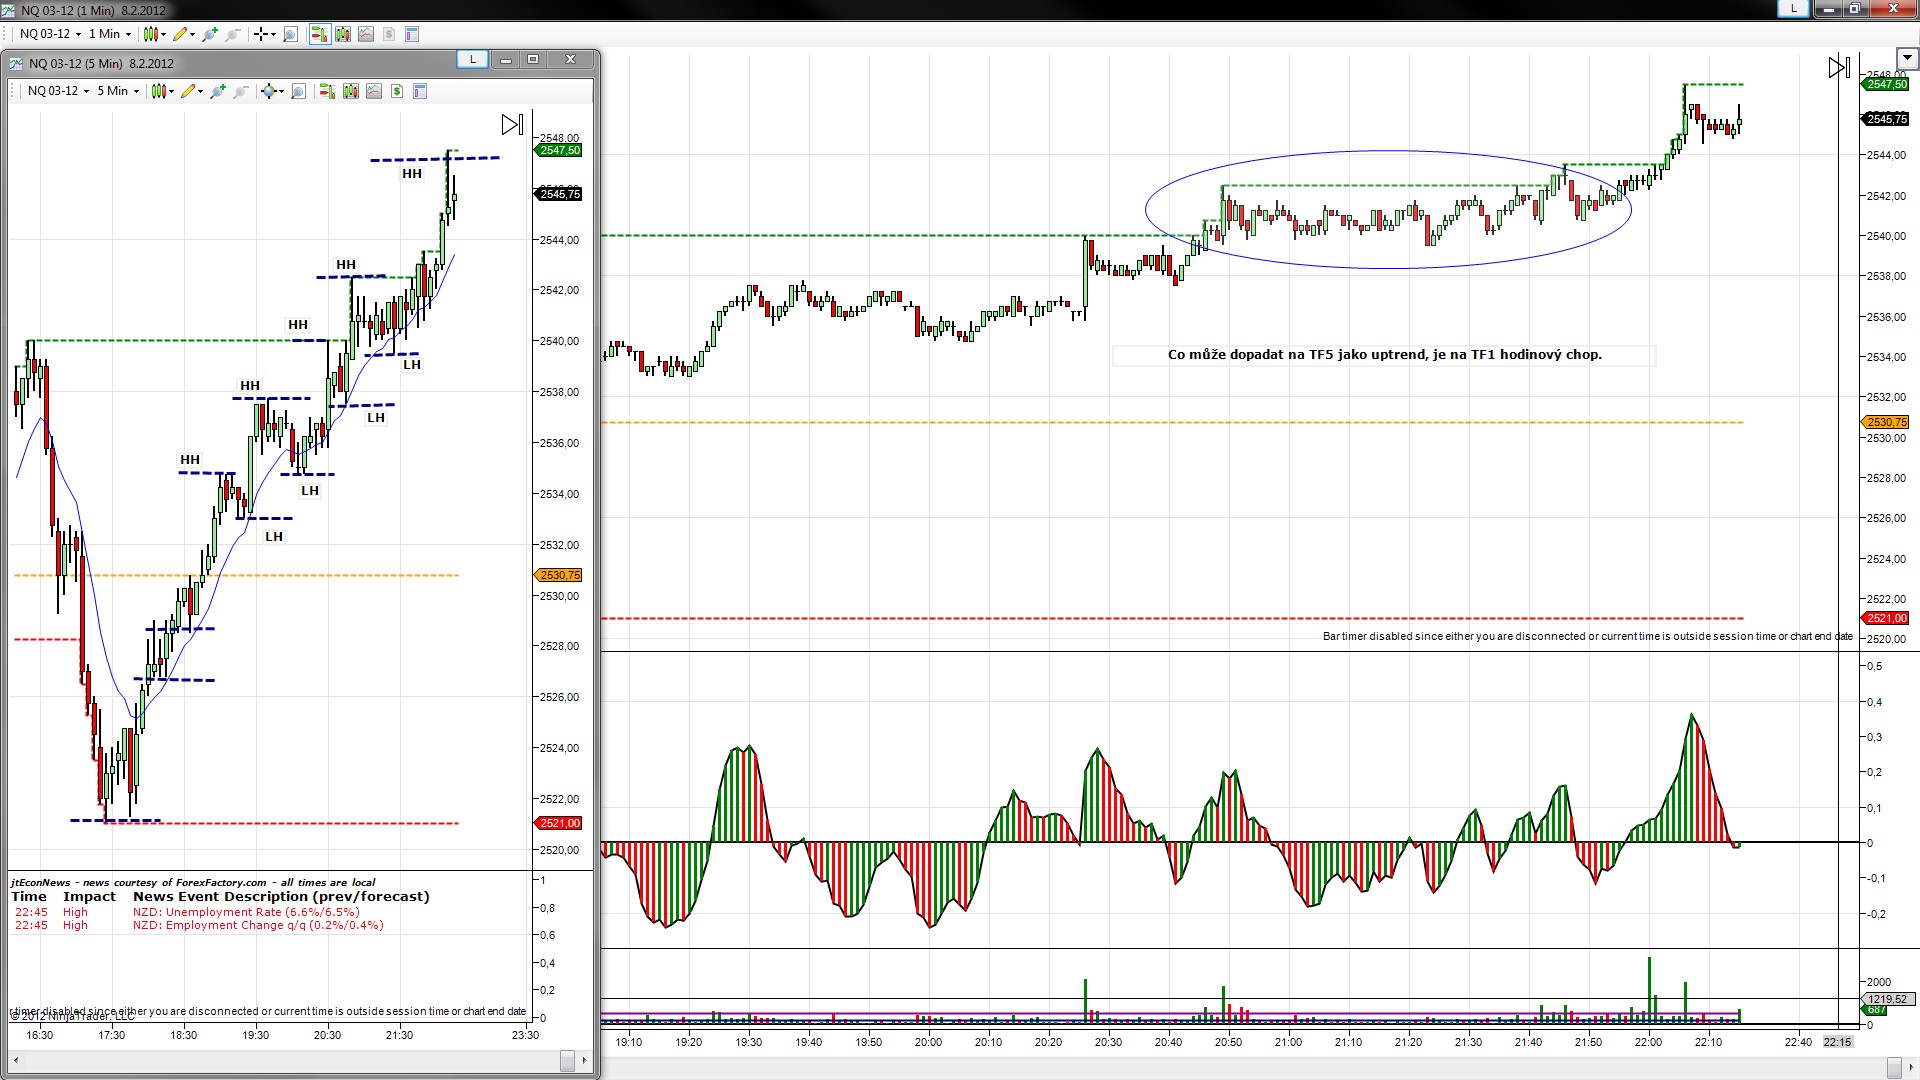Zoom in on the 5 Min chart toolbar
1920x1080 pixels.
[217, 91]
